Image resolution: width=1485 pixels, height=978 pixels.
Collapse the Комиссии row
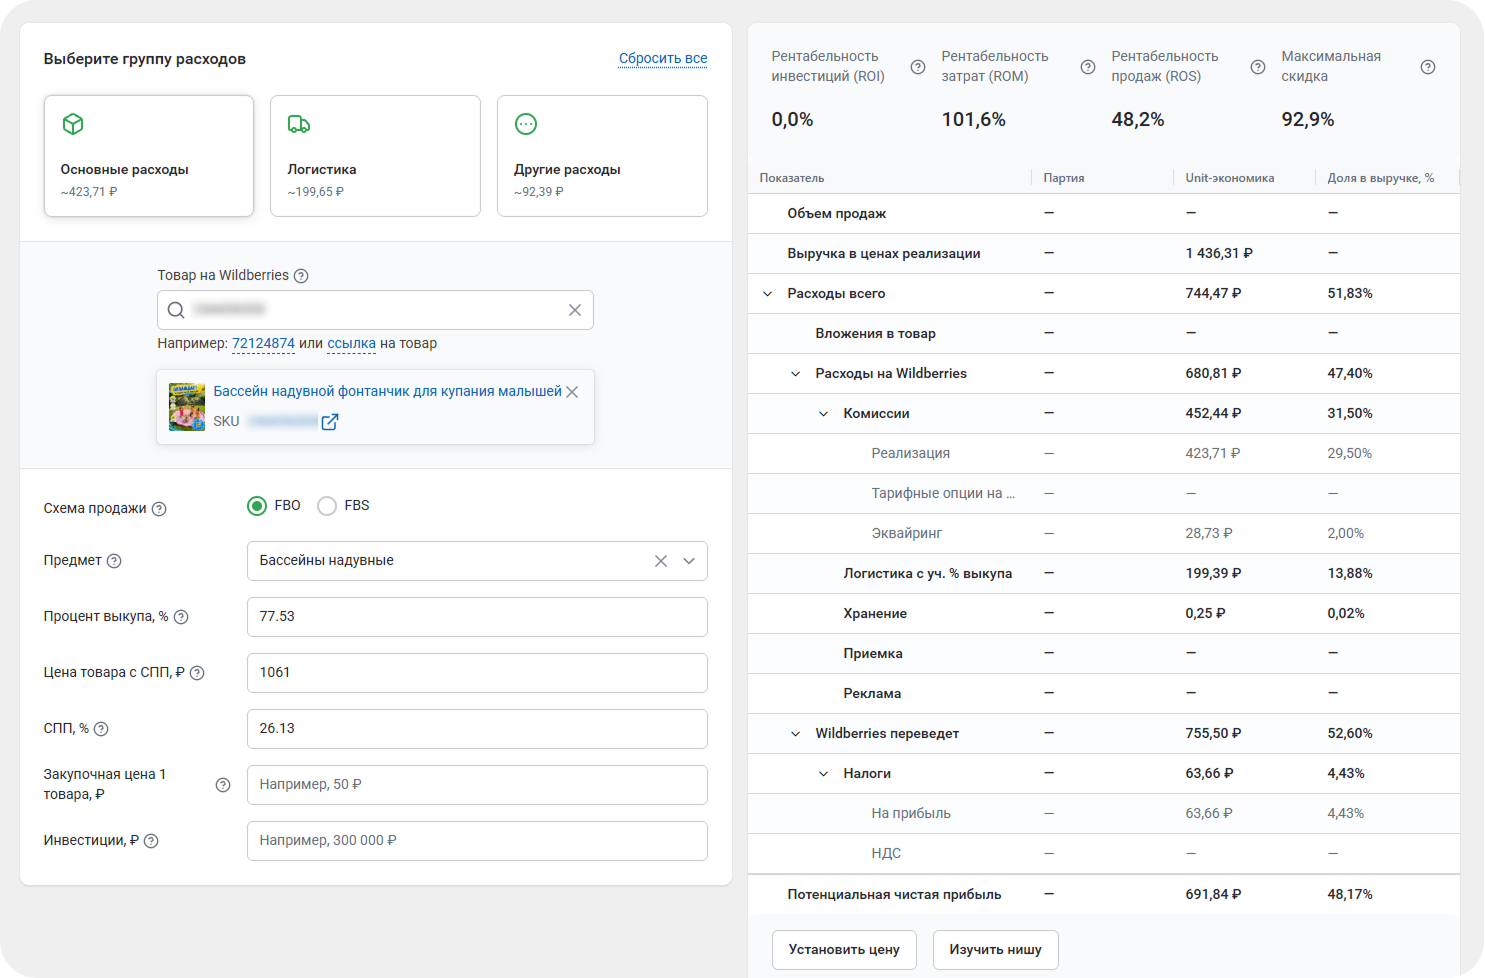tap(824, 414)
